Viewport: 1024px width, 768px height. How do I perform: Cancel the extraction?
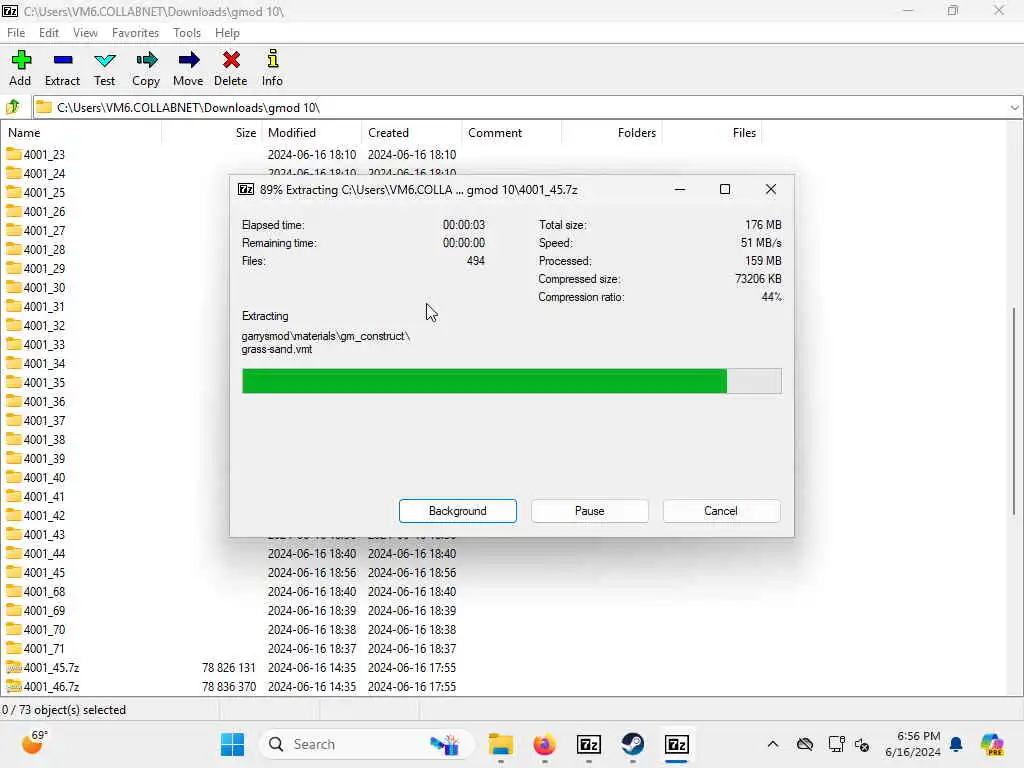point(721,511)
